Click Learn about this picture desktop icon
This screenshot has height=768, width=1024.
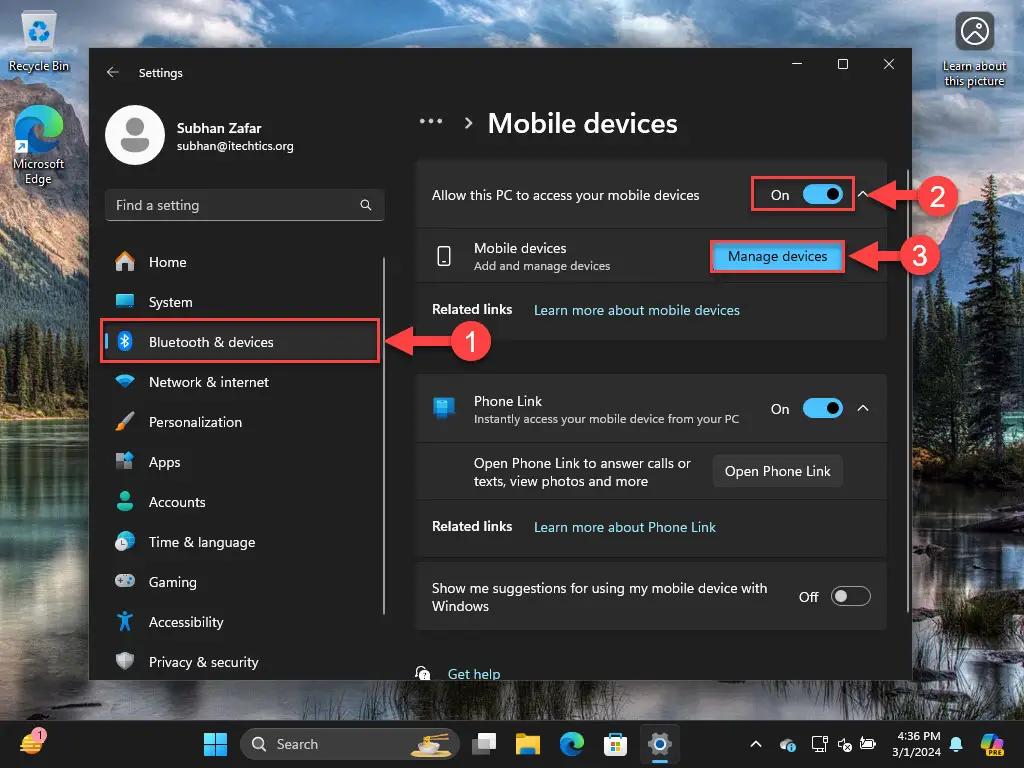click(x=974, y=50)
